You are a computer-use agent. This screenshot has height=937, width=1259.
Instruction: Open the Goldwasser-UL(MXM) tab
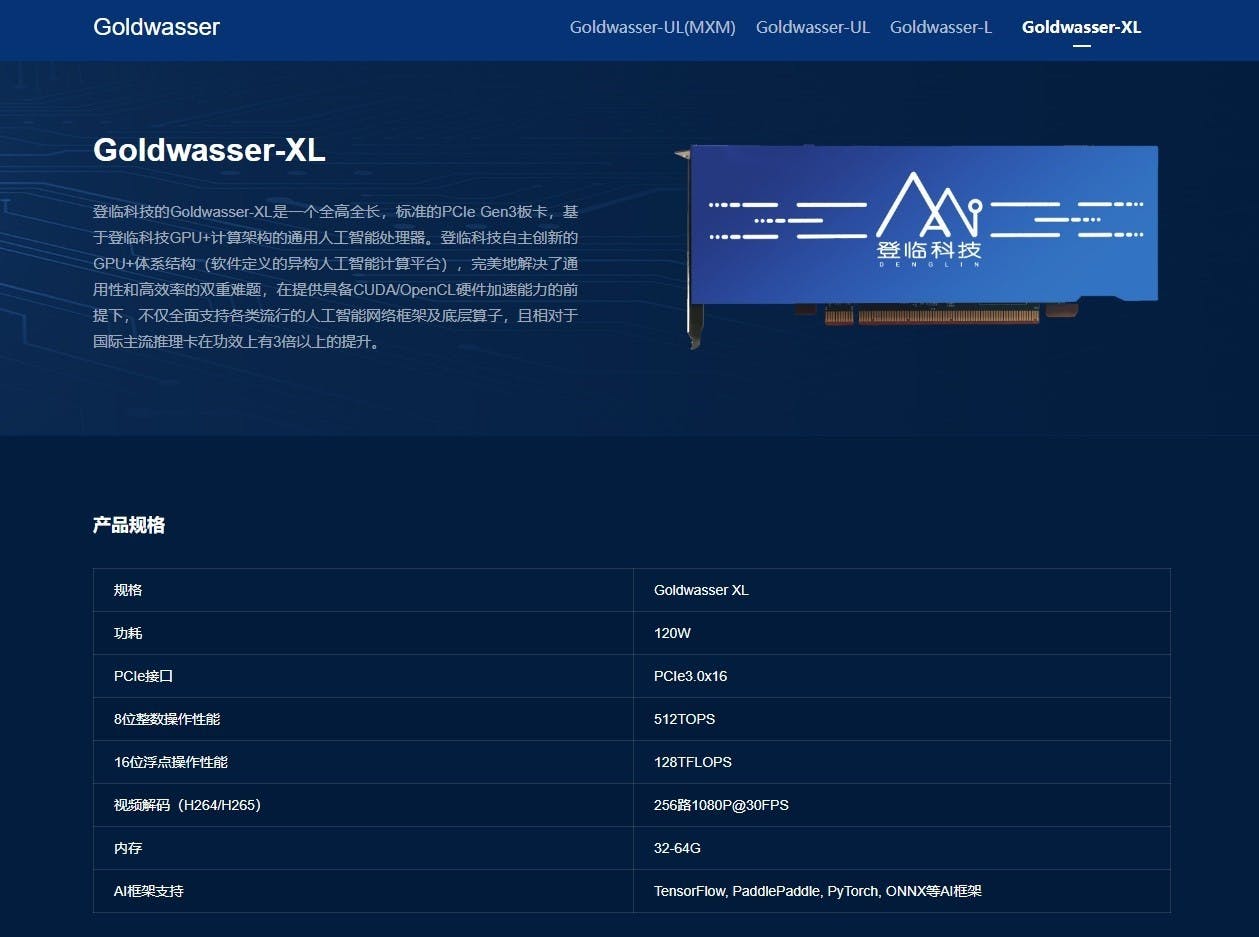point(652,27)
